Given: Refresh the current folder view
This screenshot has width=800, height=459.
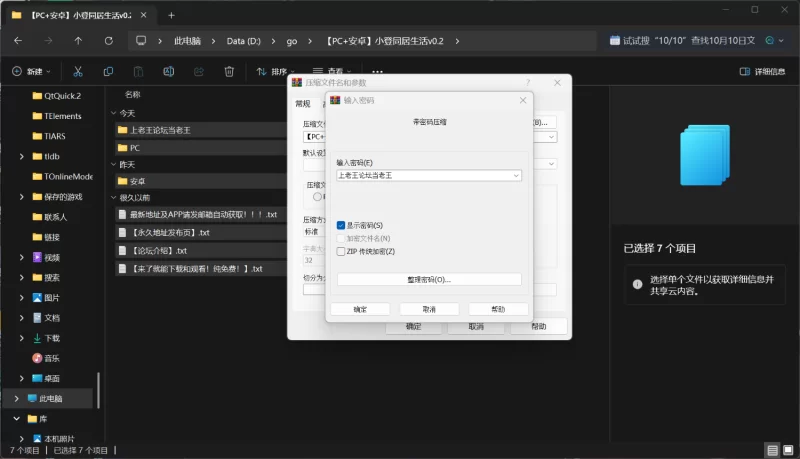Looking at the screenshot, I should tap(109, 41).
